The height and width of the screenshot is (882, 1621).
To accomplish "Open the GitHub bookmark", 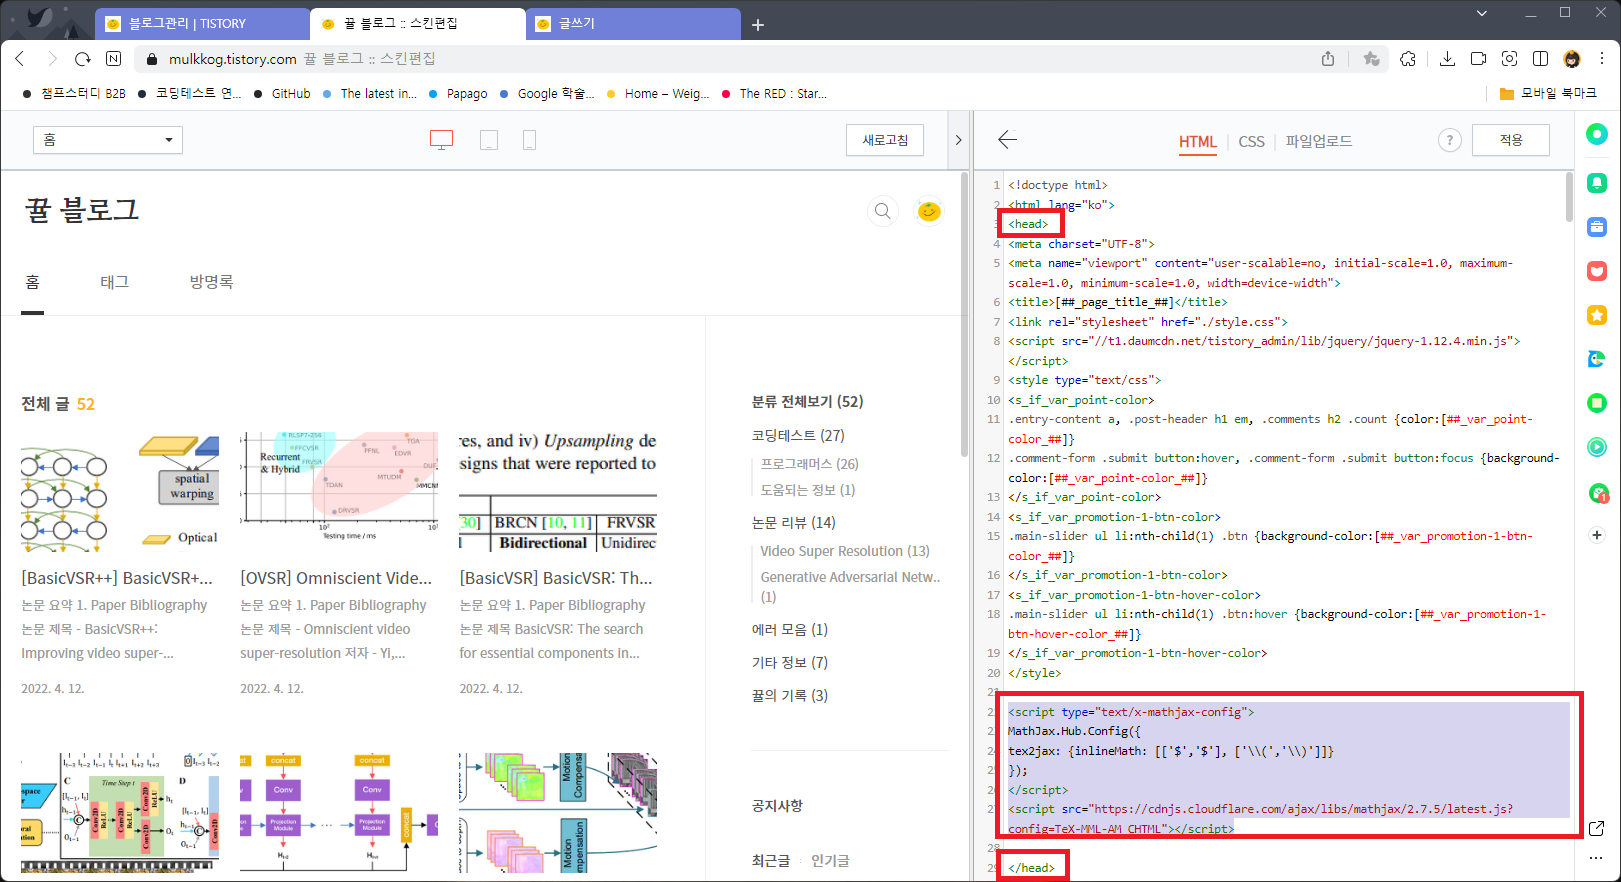I will (282, 94).
